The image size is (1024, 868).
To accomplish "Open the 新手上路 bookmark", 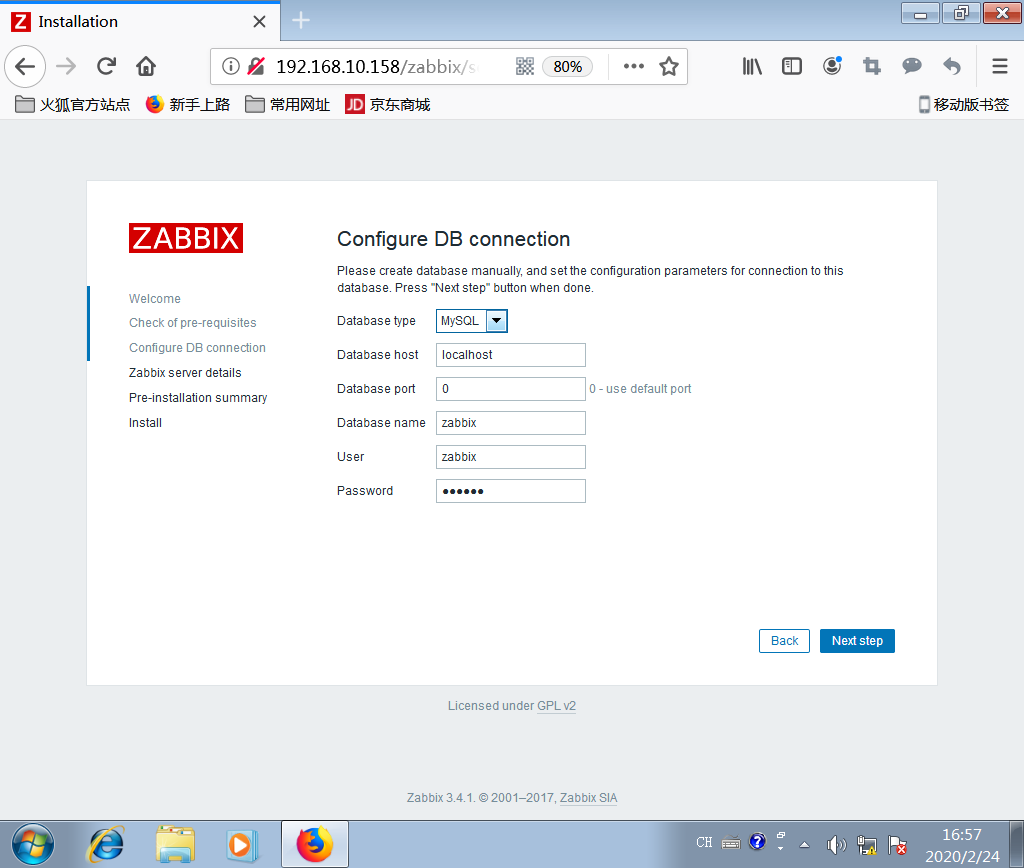I will pyautogui.click(x=188, y=104).
